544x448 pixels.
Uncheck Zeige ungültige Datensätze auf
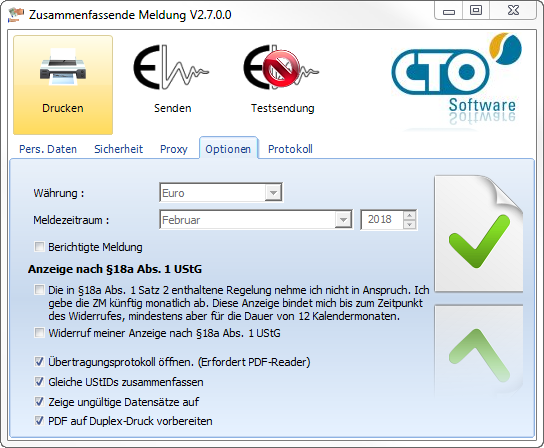39,401
